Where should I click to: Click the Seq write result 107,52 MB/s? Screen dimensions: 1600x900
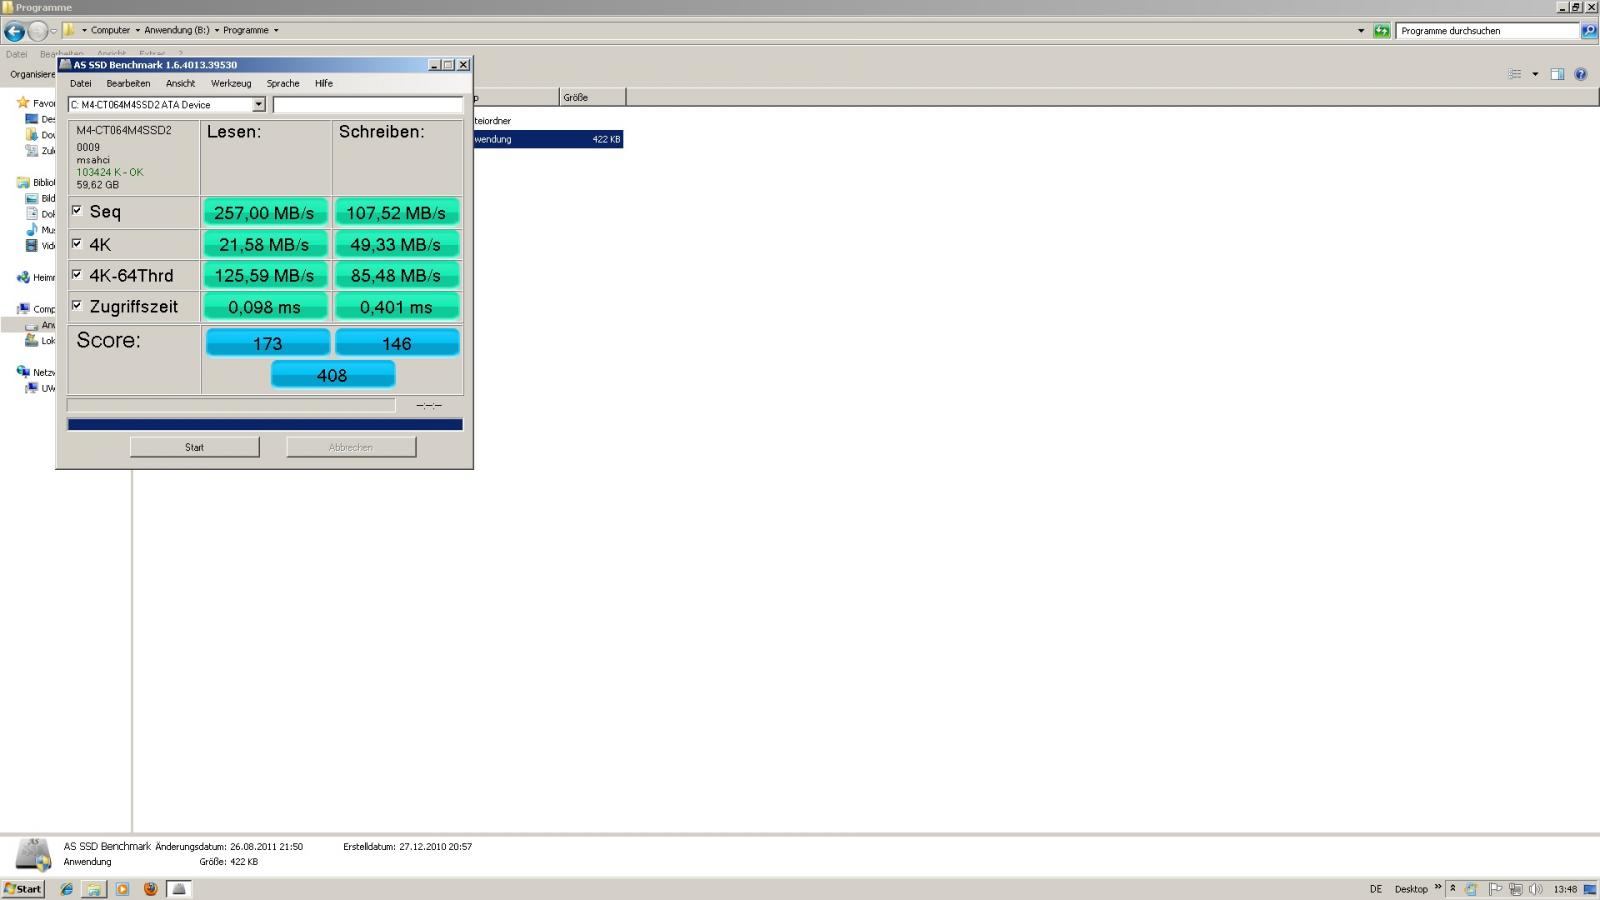pos(397,213)
